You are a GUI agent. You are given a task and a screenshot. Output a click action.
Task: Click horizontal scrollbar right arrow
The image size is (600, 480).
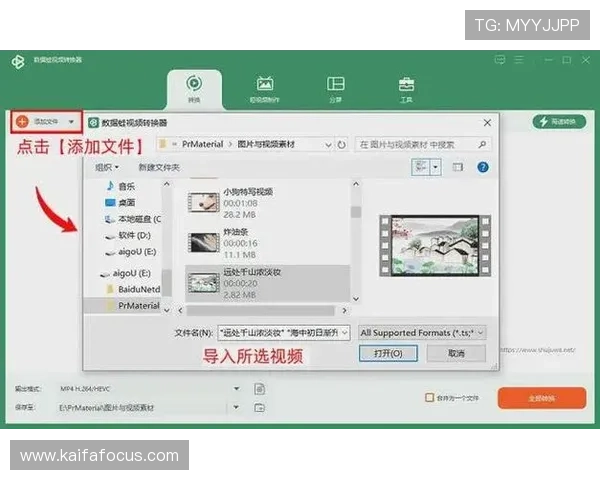[x=344, y=310]
